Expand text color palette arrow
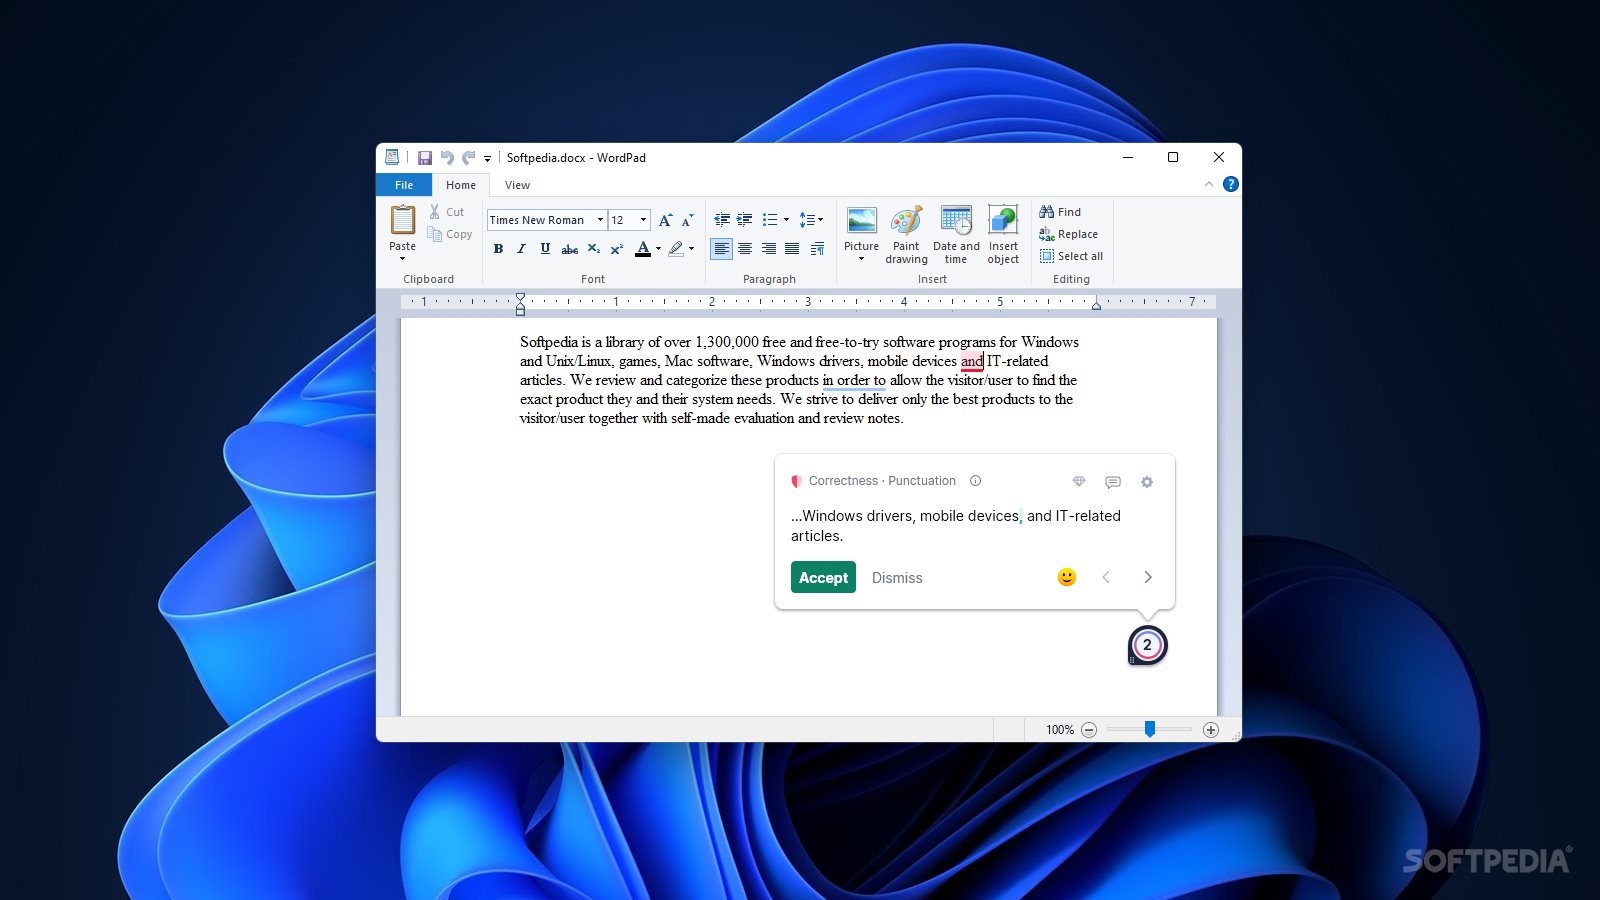The width and height of the screenshot is (1600, 900). point(658,249)
